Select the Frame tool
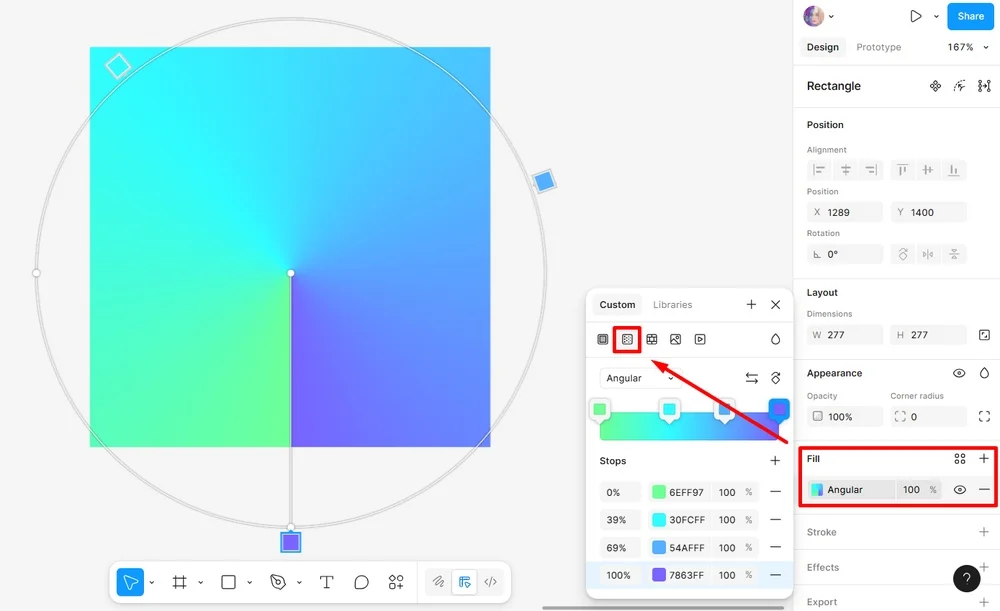Image resolution: width=1000 pixels, height=611 pixels. tap(179, 582)
